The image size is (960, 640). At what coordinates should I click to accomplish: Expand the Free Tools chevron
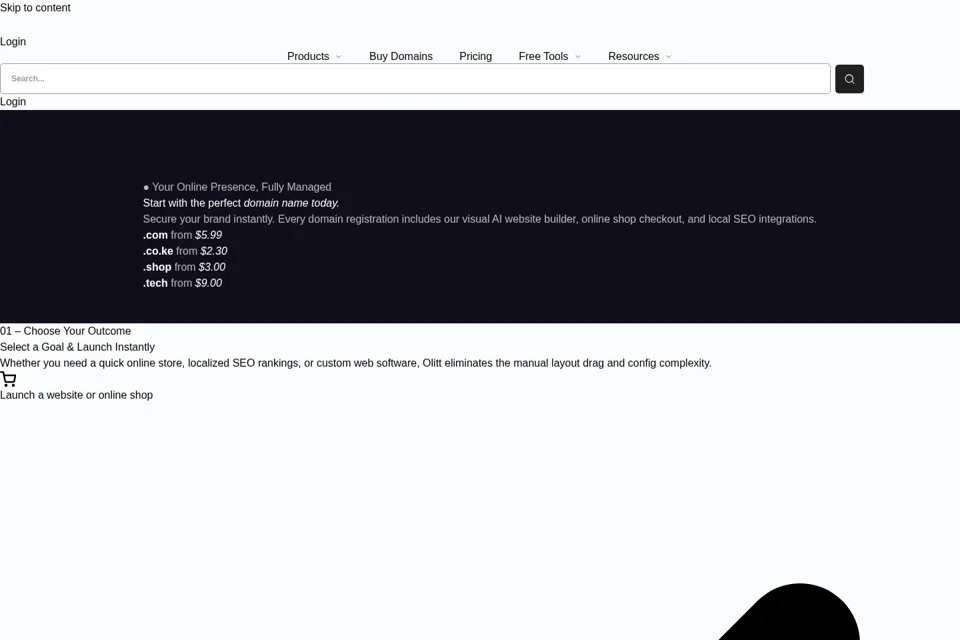click(x=577, y=56)
